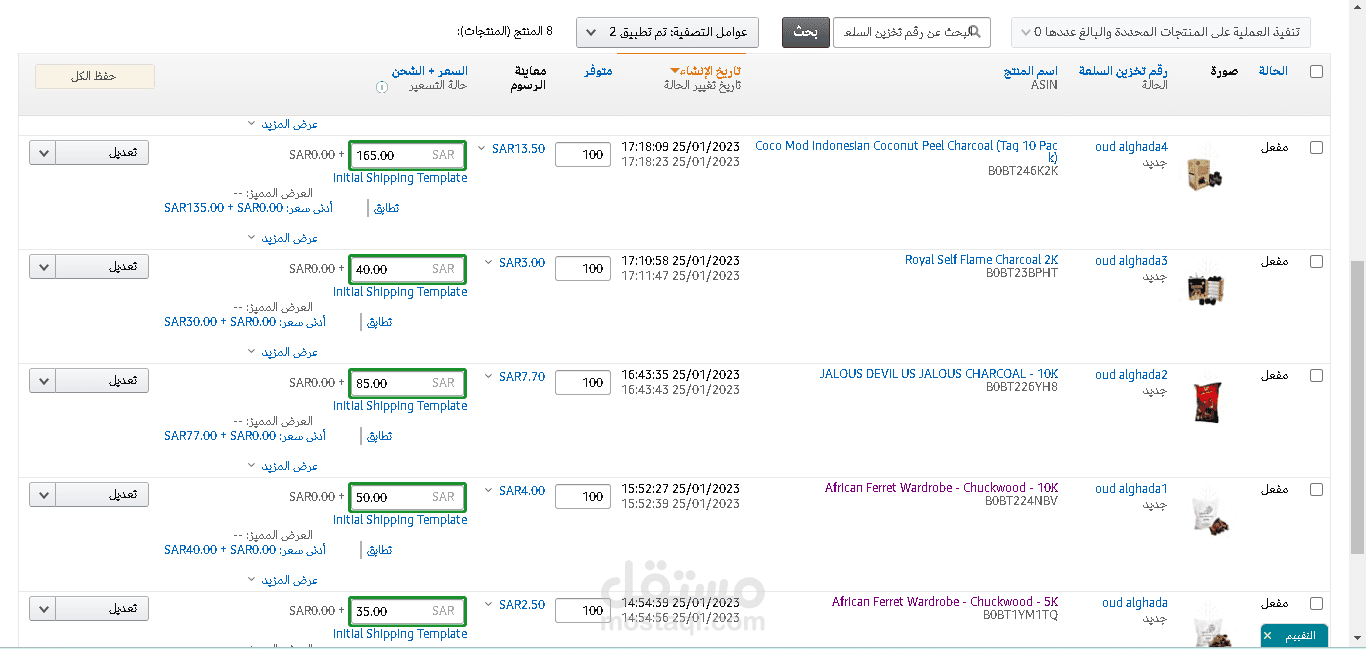Click تطابق to match the SAR77.00 lowest price
The height and width of the screenshot is (649, 1366).
coord(382,437)
